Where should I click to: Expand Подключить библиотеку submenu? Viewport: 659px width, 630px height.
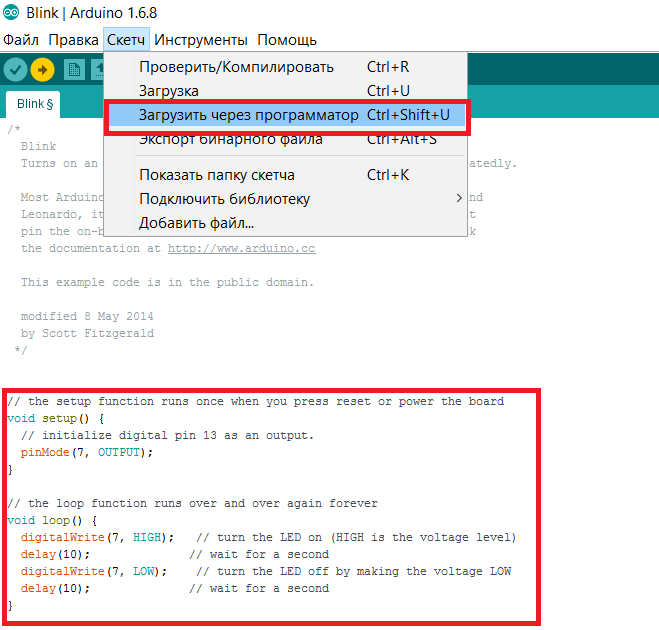285,199
